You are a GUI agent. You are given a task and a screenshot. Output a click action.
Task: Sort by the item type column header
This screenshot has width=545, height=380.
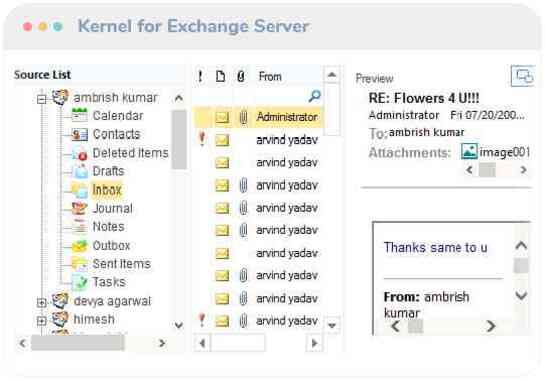point(220,76)
